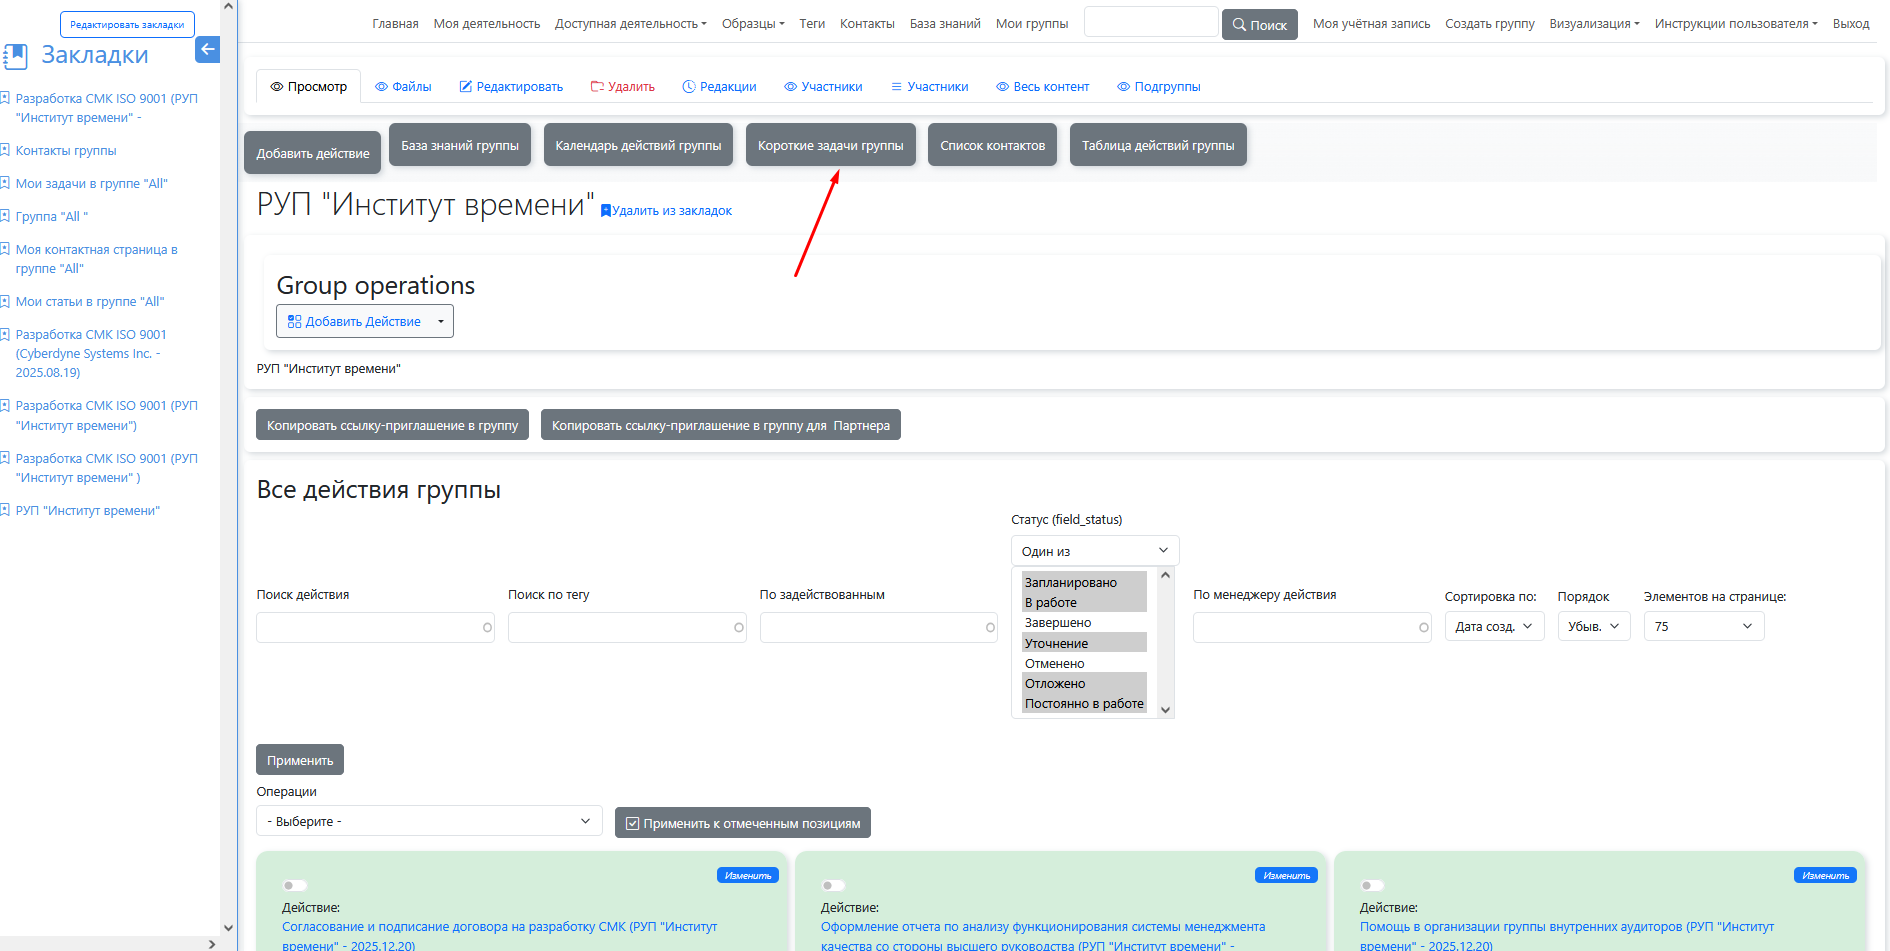Screen dimensions: 1890x951
Task: Expand the Операции Выберите dropdown
Action: [429, 821]
